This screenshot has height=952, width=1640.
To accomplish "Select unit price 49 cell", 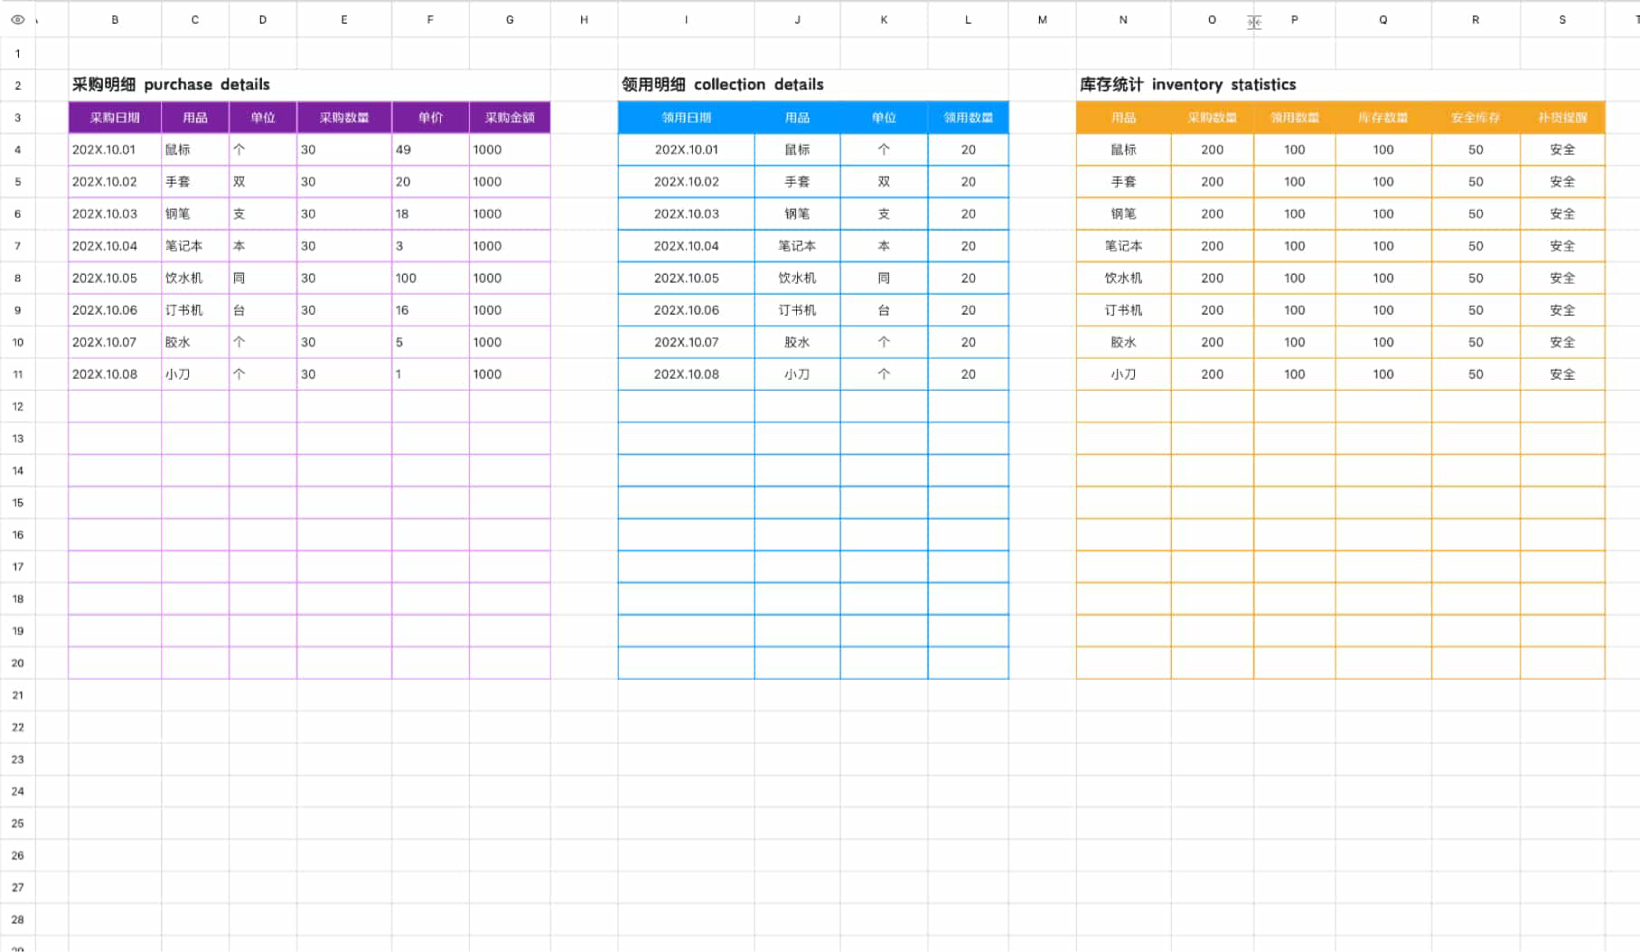I will point(430,149).
